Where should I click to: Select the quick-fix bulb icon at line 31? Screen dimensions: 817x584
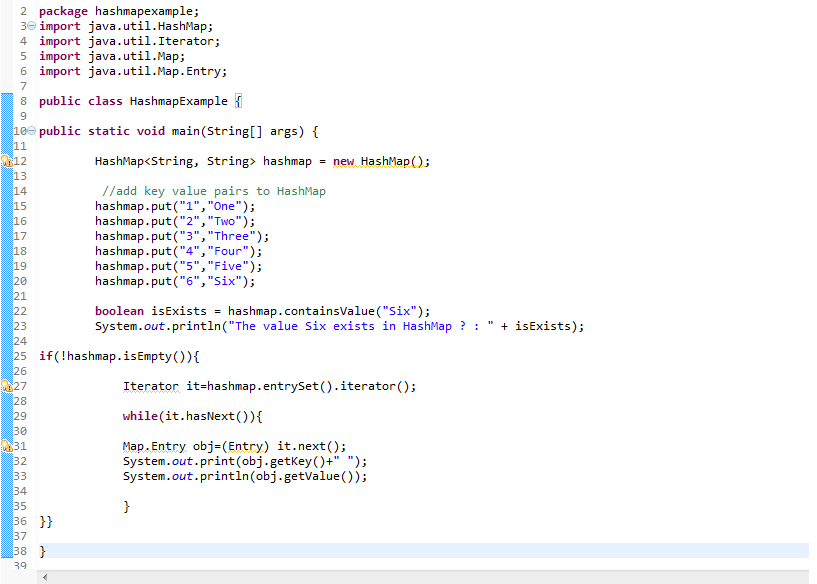coord(8,445)
